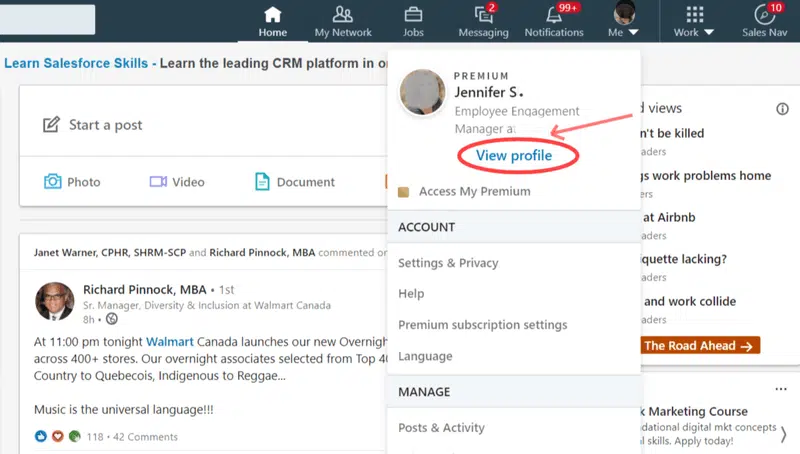
Task: Click Richard Pinnock's profile photo
Action: [55, 301]
